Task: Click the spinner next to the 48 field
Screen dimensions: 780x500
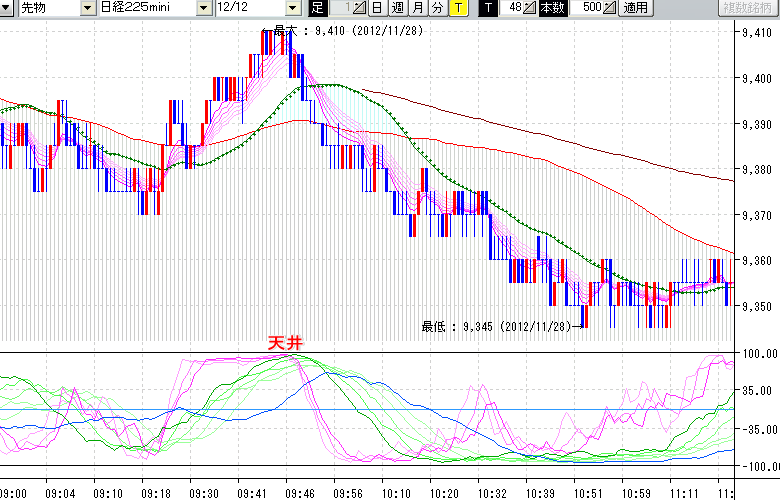Action: [531, 8]
